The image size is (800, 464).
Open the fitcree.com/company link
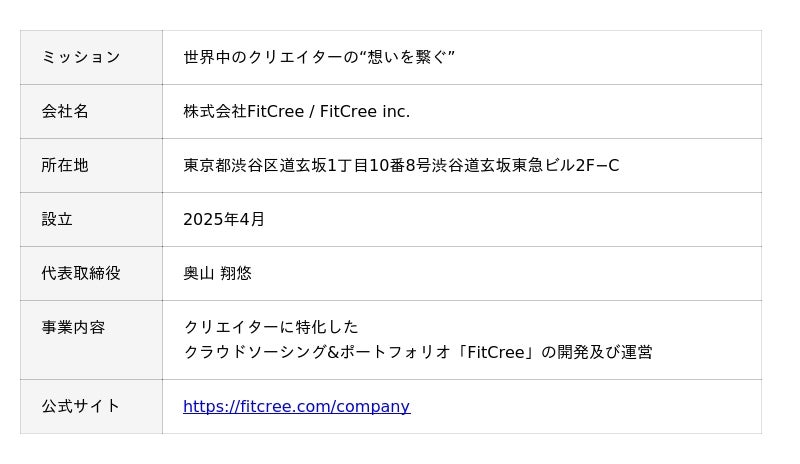click(x=296, y=406)
